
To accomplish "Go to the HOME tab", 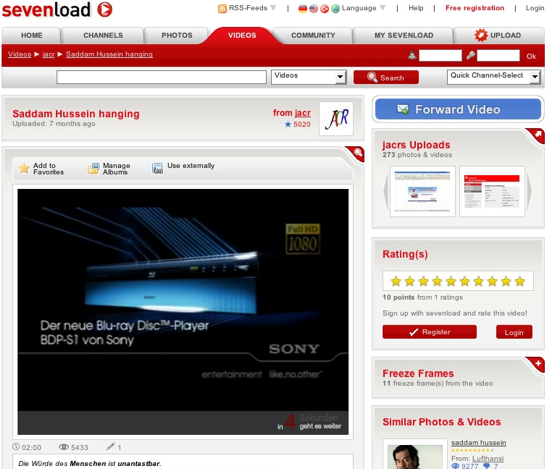I will [x=32, y=35].
